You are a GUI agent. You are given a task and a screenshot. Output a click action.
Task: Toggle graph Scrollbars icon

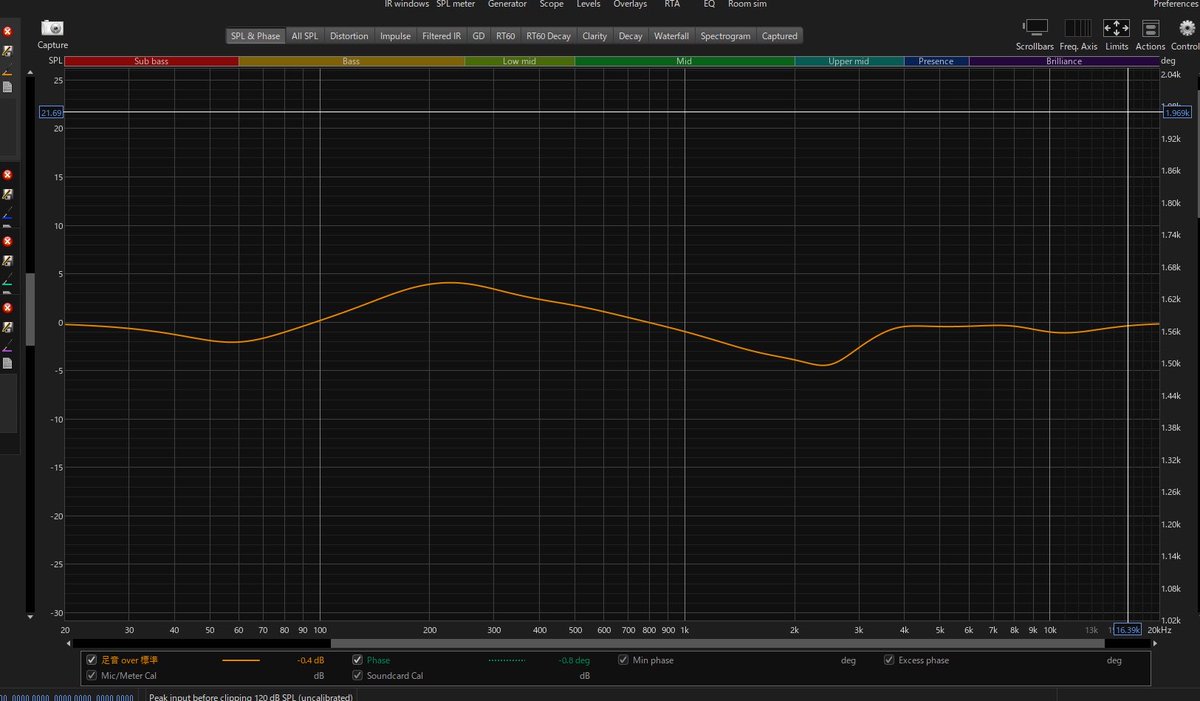click(x=1034, y=28)
